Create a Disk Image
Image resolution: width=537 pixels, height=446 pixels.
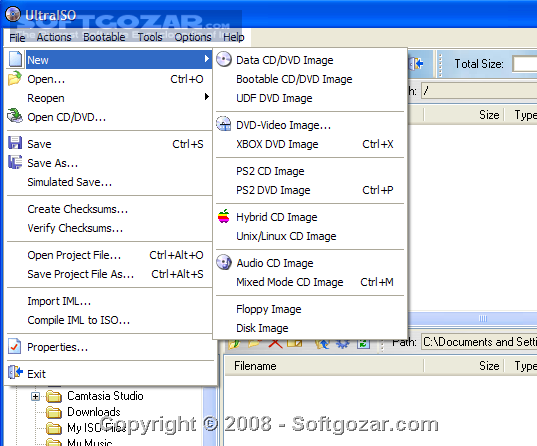coord(310,328)
